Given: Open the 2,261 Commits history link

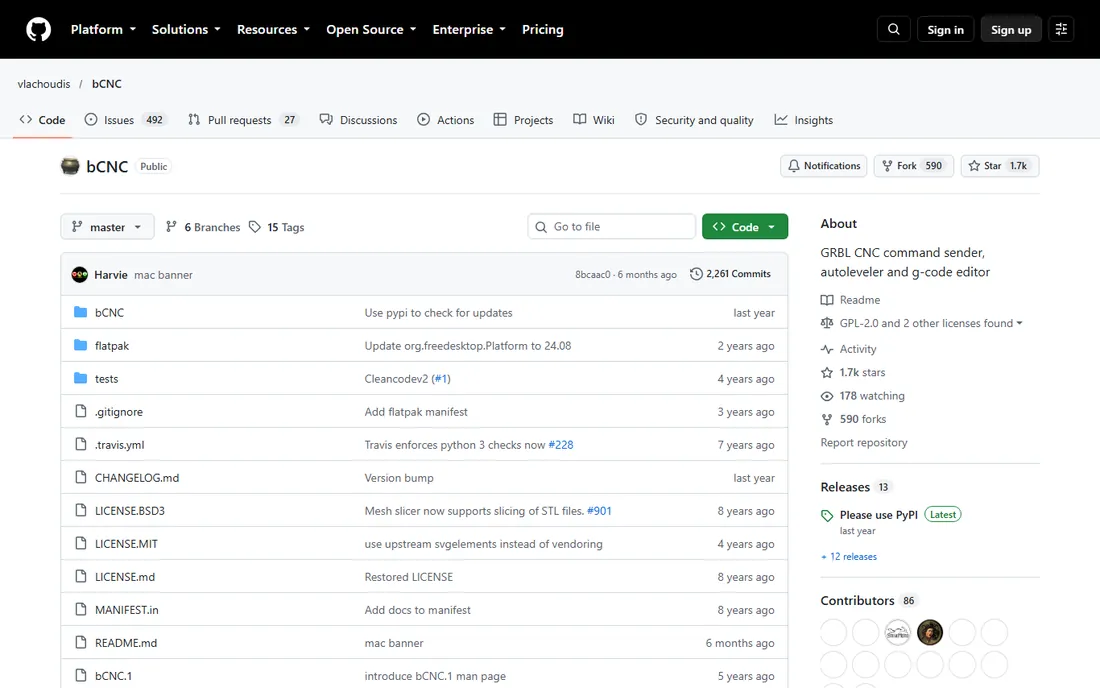Looking at the screenshot, I should point(730,274).
